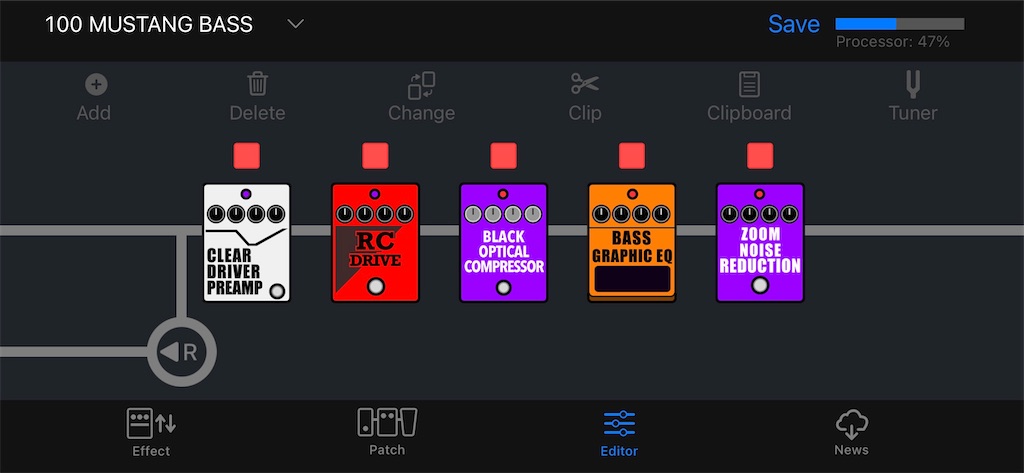Click the R return node circle
Screen dimensions: 1024x473
182,352
